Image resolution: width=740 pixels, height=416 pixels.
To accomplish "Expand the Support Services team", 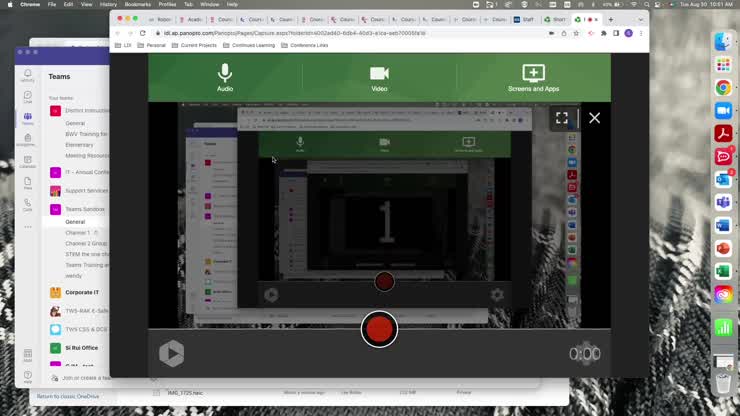I will pyautogui.click(x=86, y=190).
